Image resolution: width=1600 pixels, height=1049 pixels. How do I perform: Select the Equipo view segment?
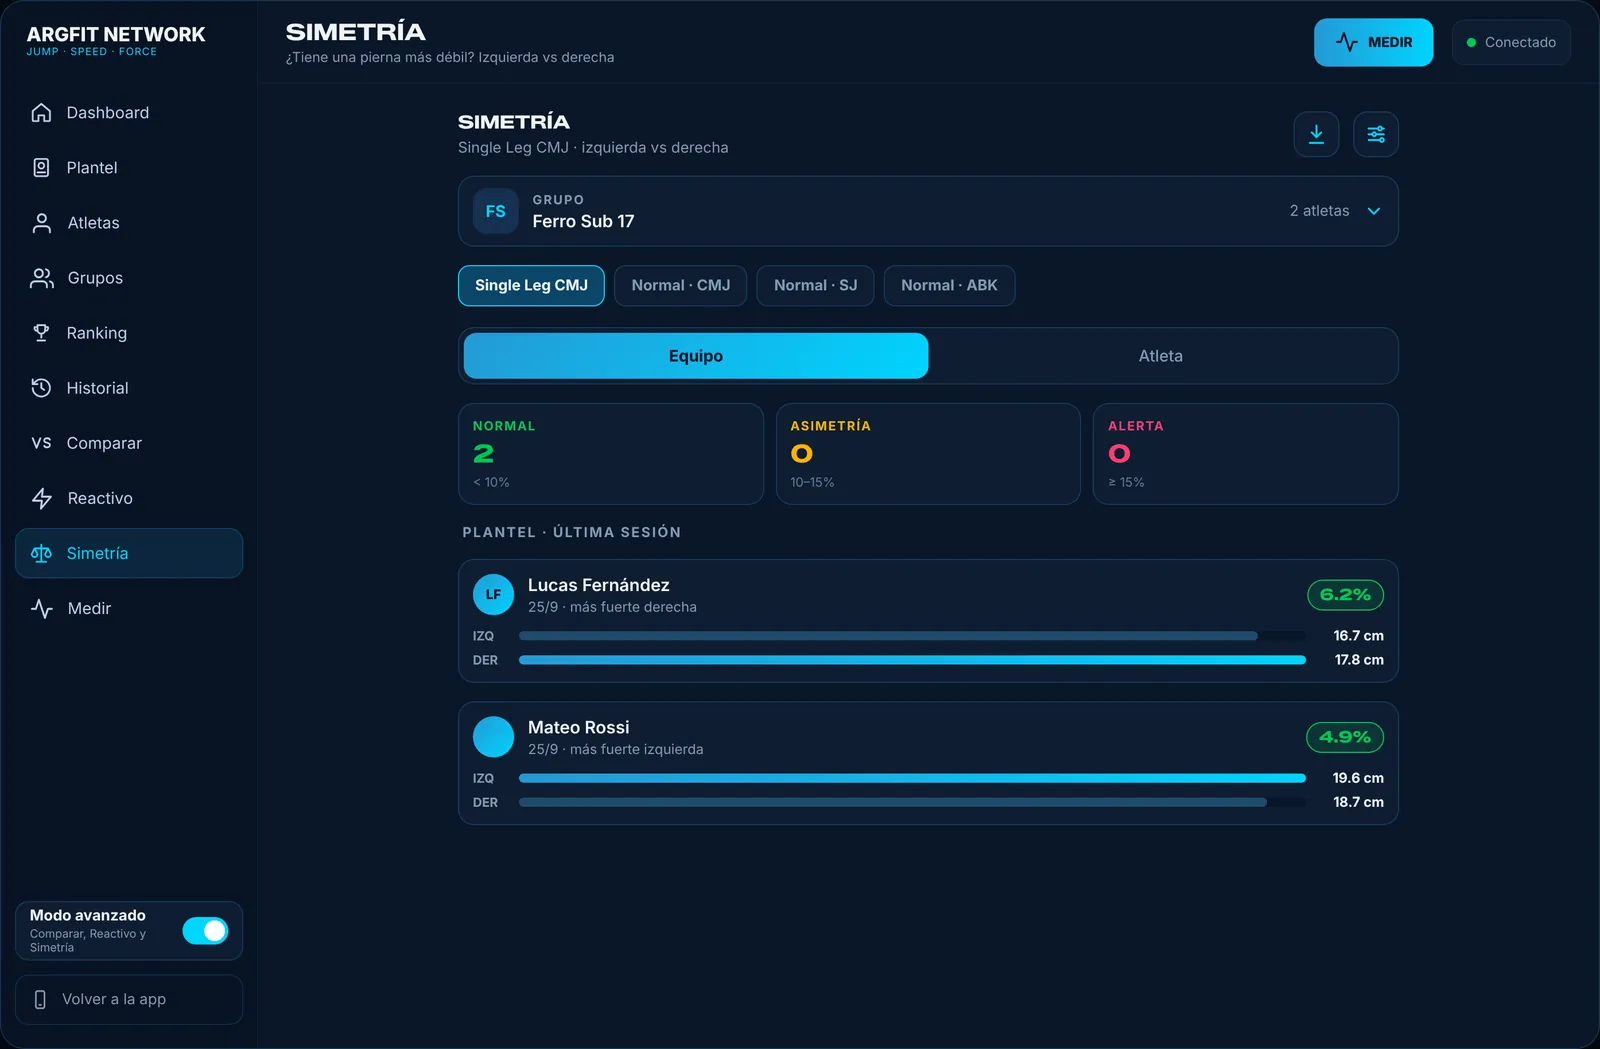click(x=696, y=356)
